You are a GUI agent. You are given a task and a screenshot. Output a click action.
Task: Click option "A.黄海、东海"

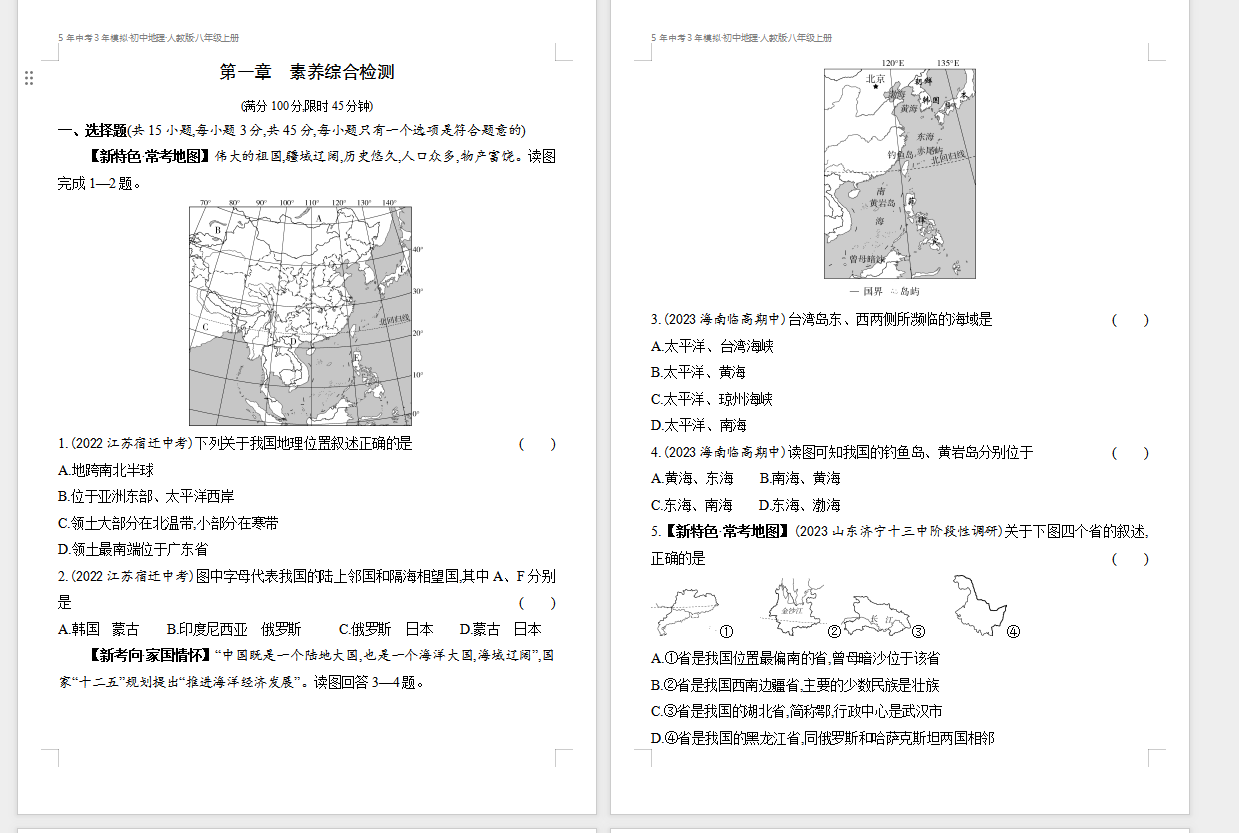[x=692, y=478]
